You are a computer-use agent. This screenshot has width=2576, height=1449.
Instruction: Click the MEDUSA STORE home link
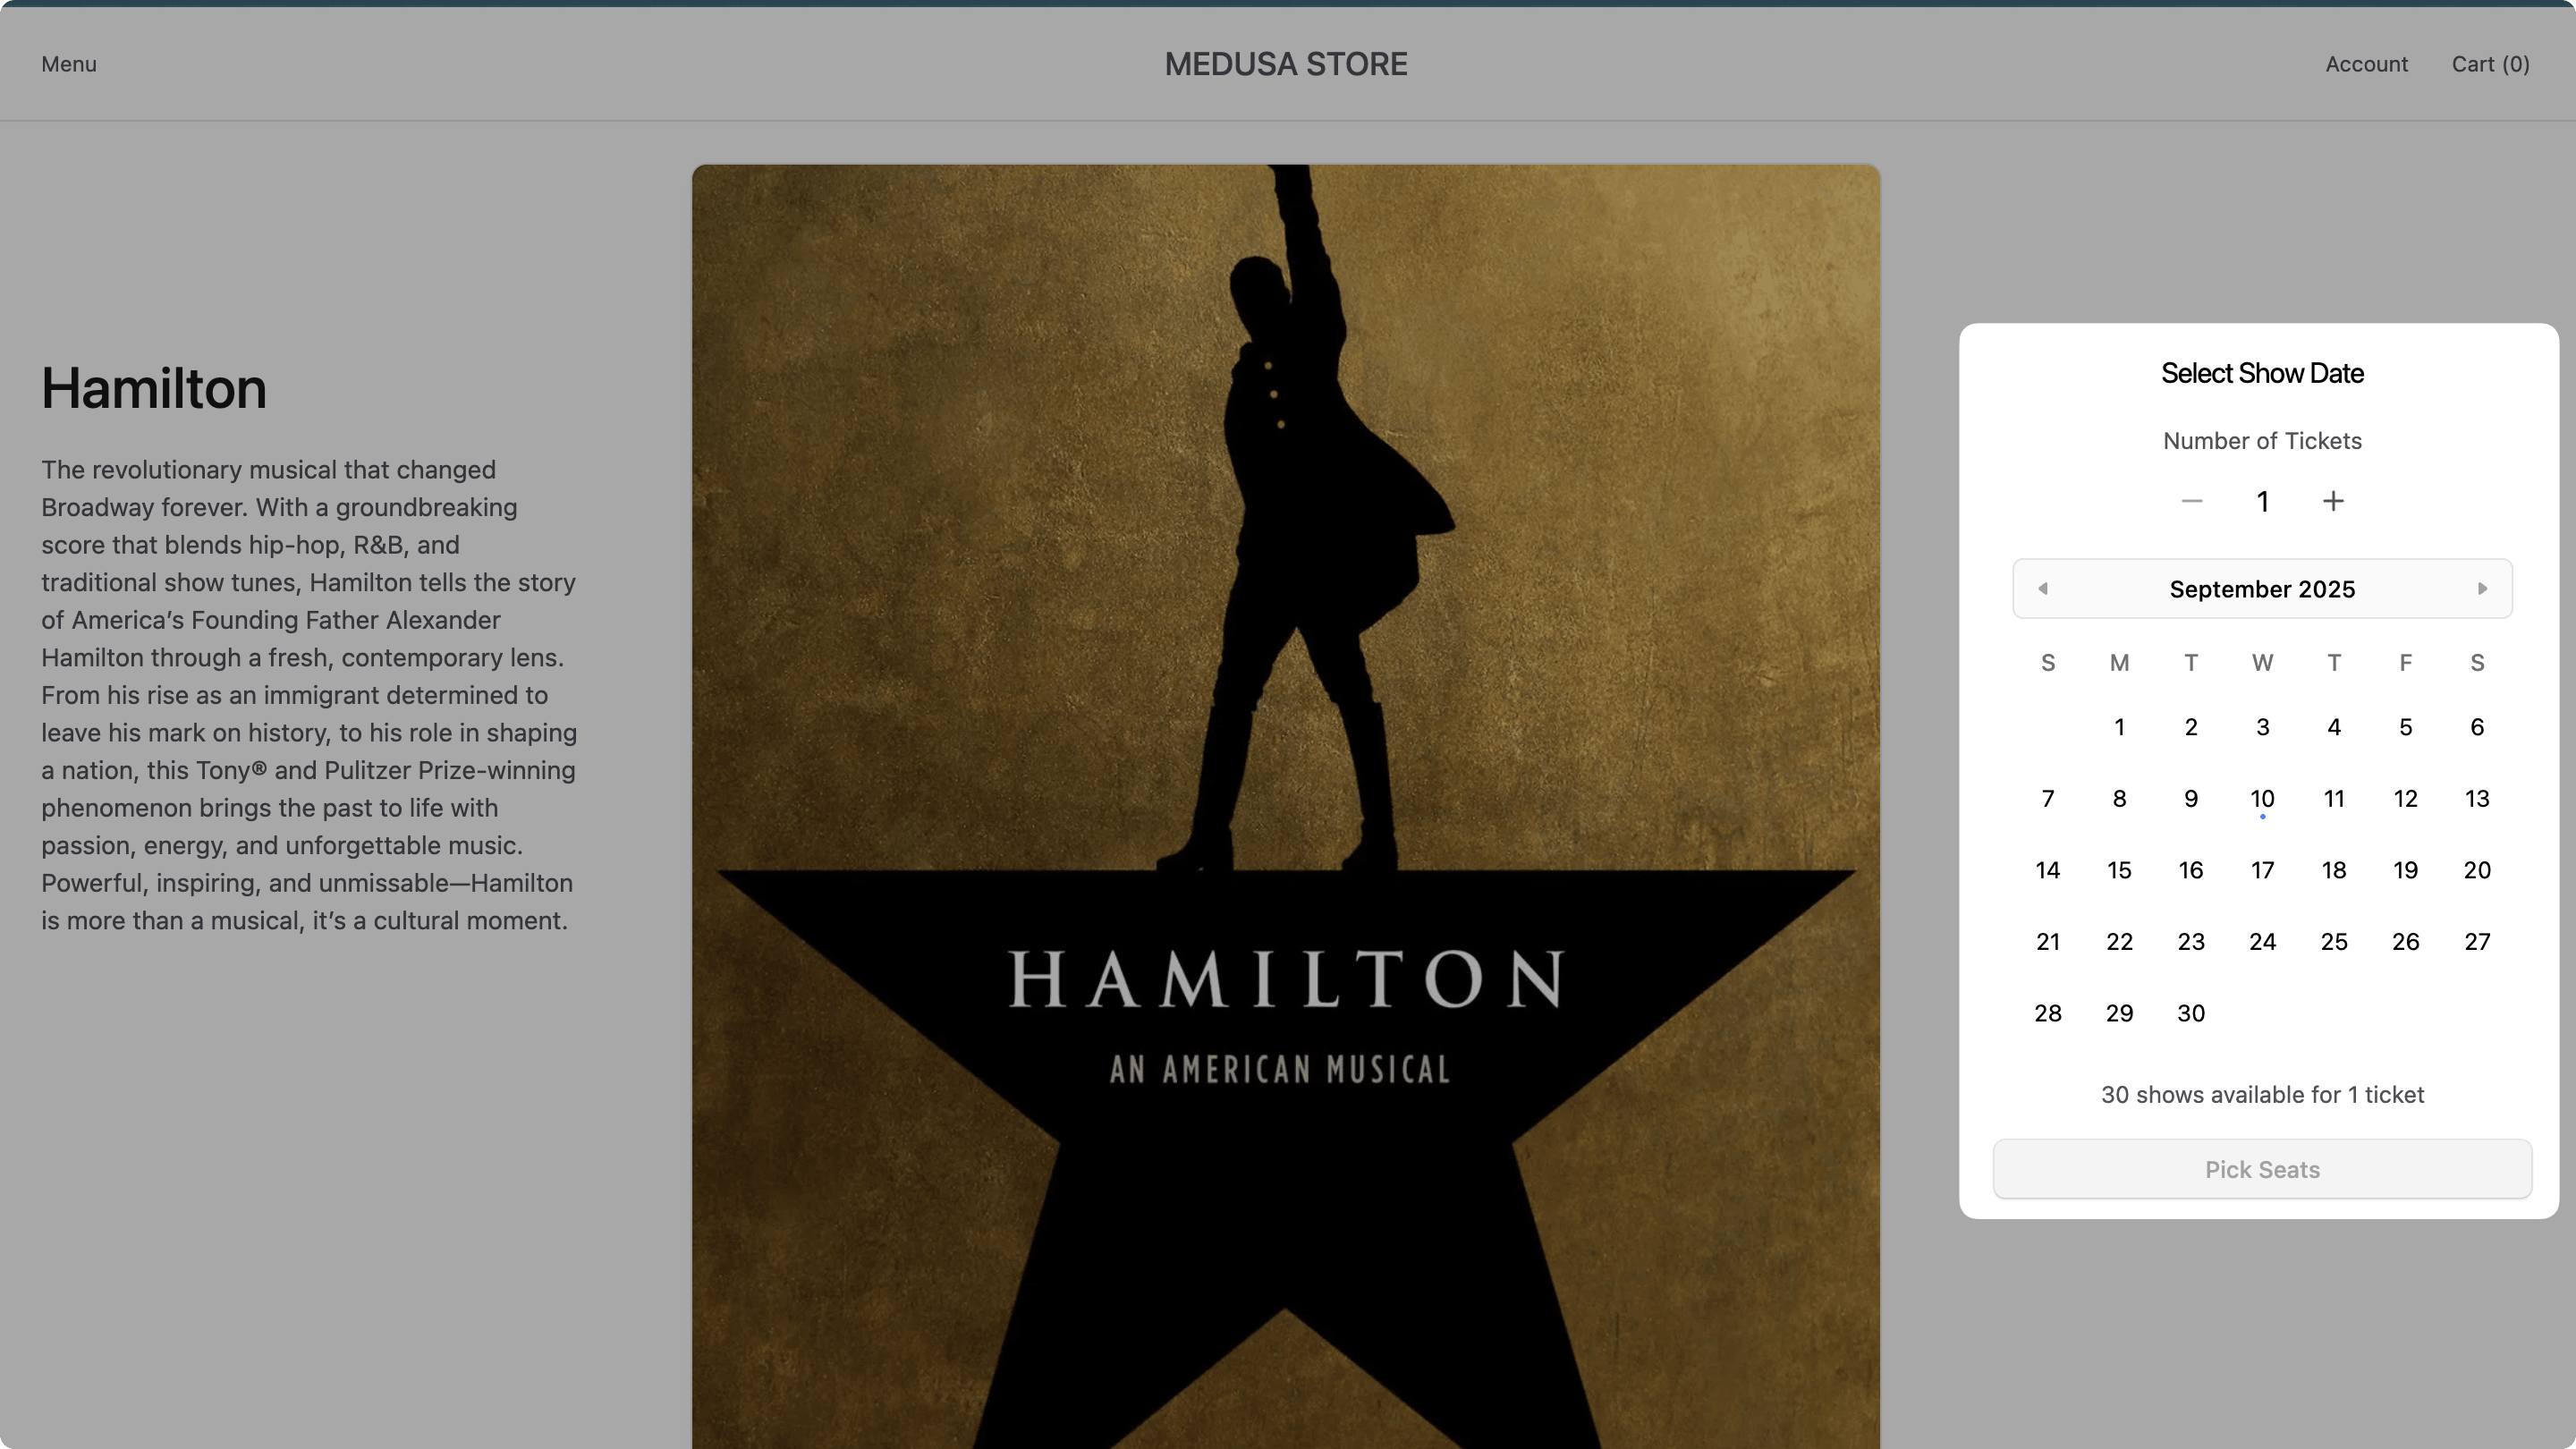coord(1286,64)
